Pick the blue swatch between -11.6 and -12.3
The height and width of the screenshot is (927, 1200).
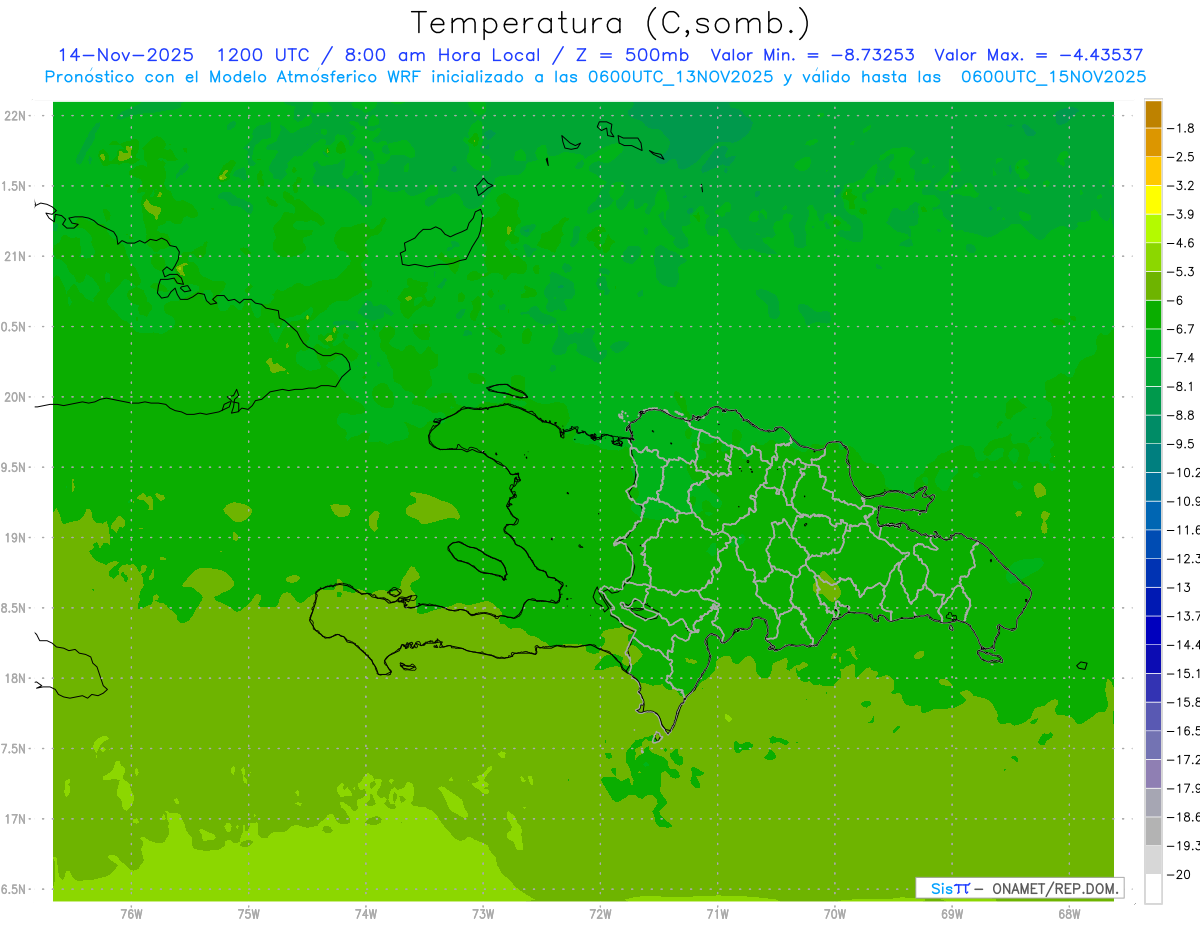click(1154, 544)
